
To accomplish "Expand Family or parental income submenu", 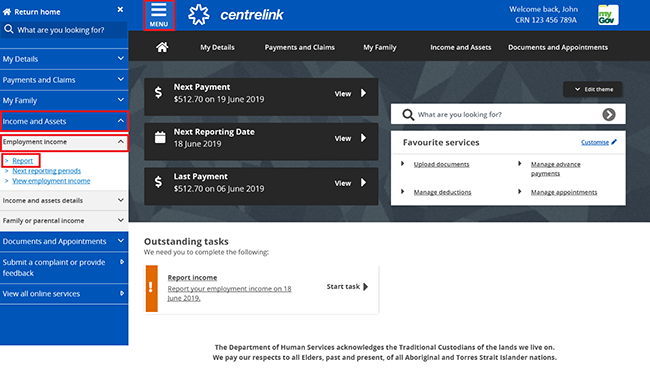I will [64, 221].
